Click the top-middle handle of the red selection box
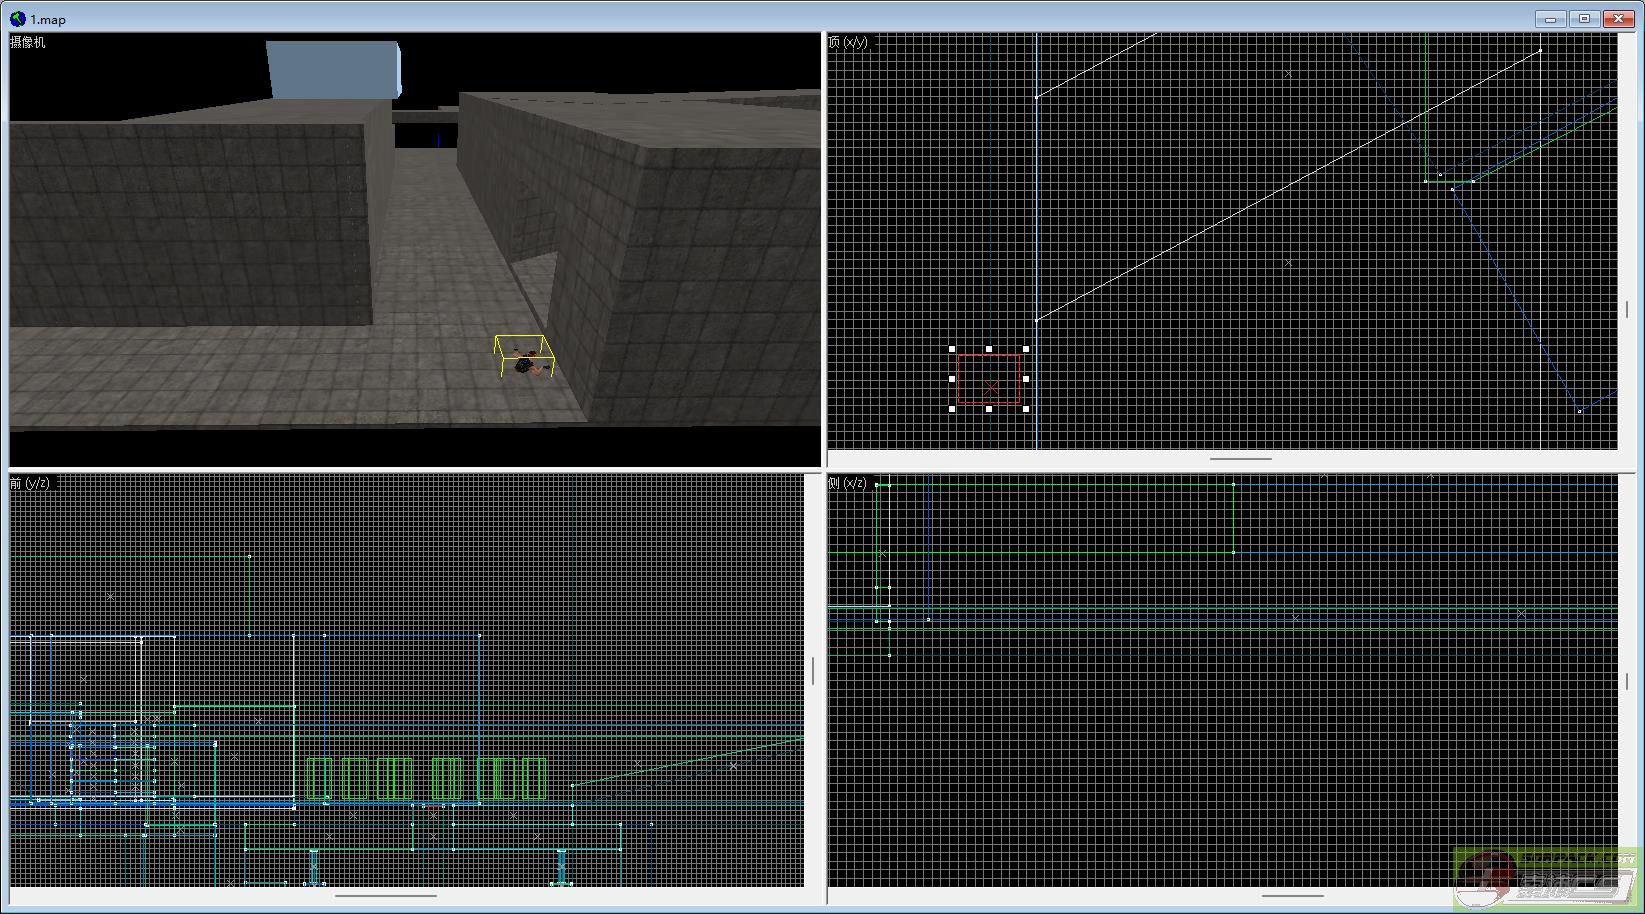1645x914 pixels. 989,349
